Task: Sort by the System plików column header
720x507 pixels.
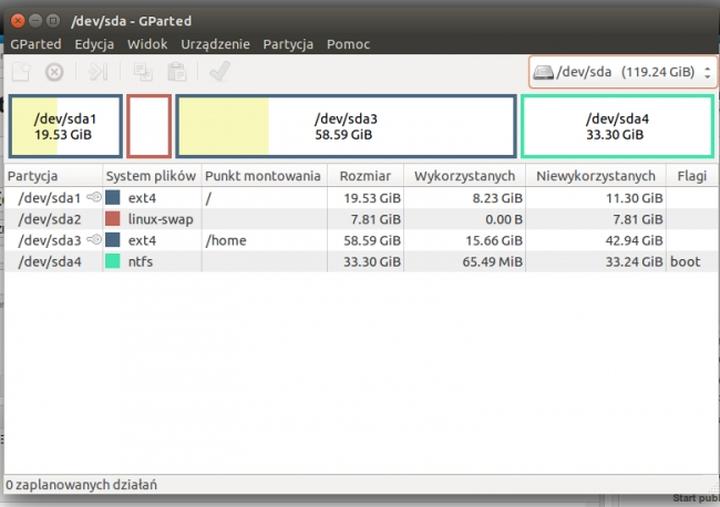Action: tap(151, 176)
